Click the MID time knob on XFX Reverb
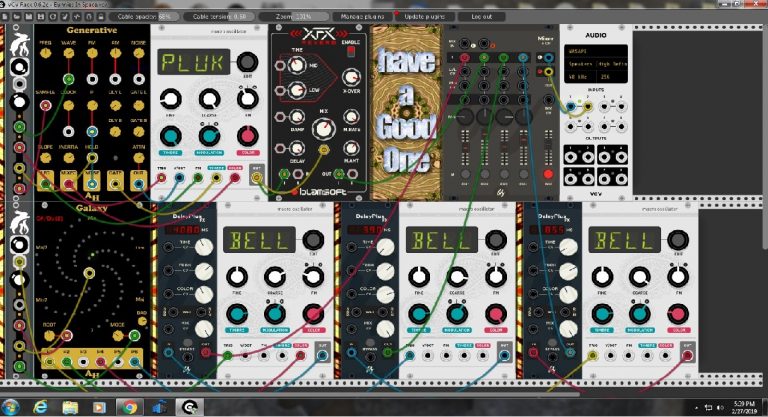The image size is (768, 417). (x=296, y=65)
